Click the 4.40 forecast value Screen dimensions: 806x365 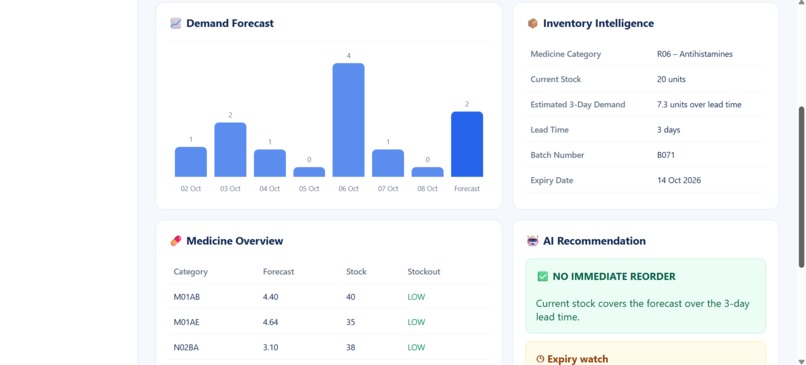coord(270,297)
